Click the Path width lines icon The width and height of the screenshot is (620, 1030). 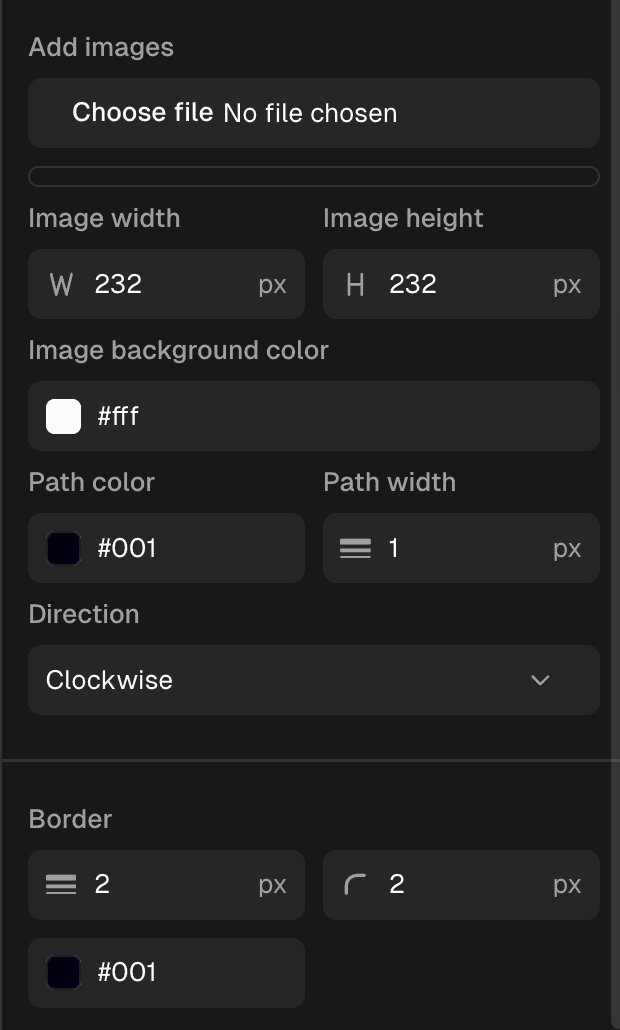pyautogui.click(x=355, y=548)
